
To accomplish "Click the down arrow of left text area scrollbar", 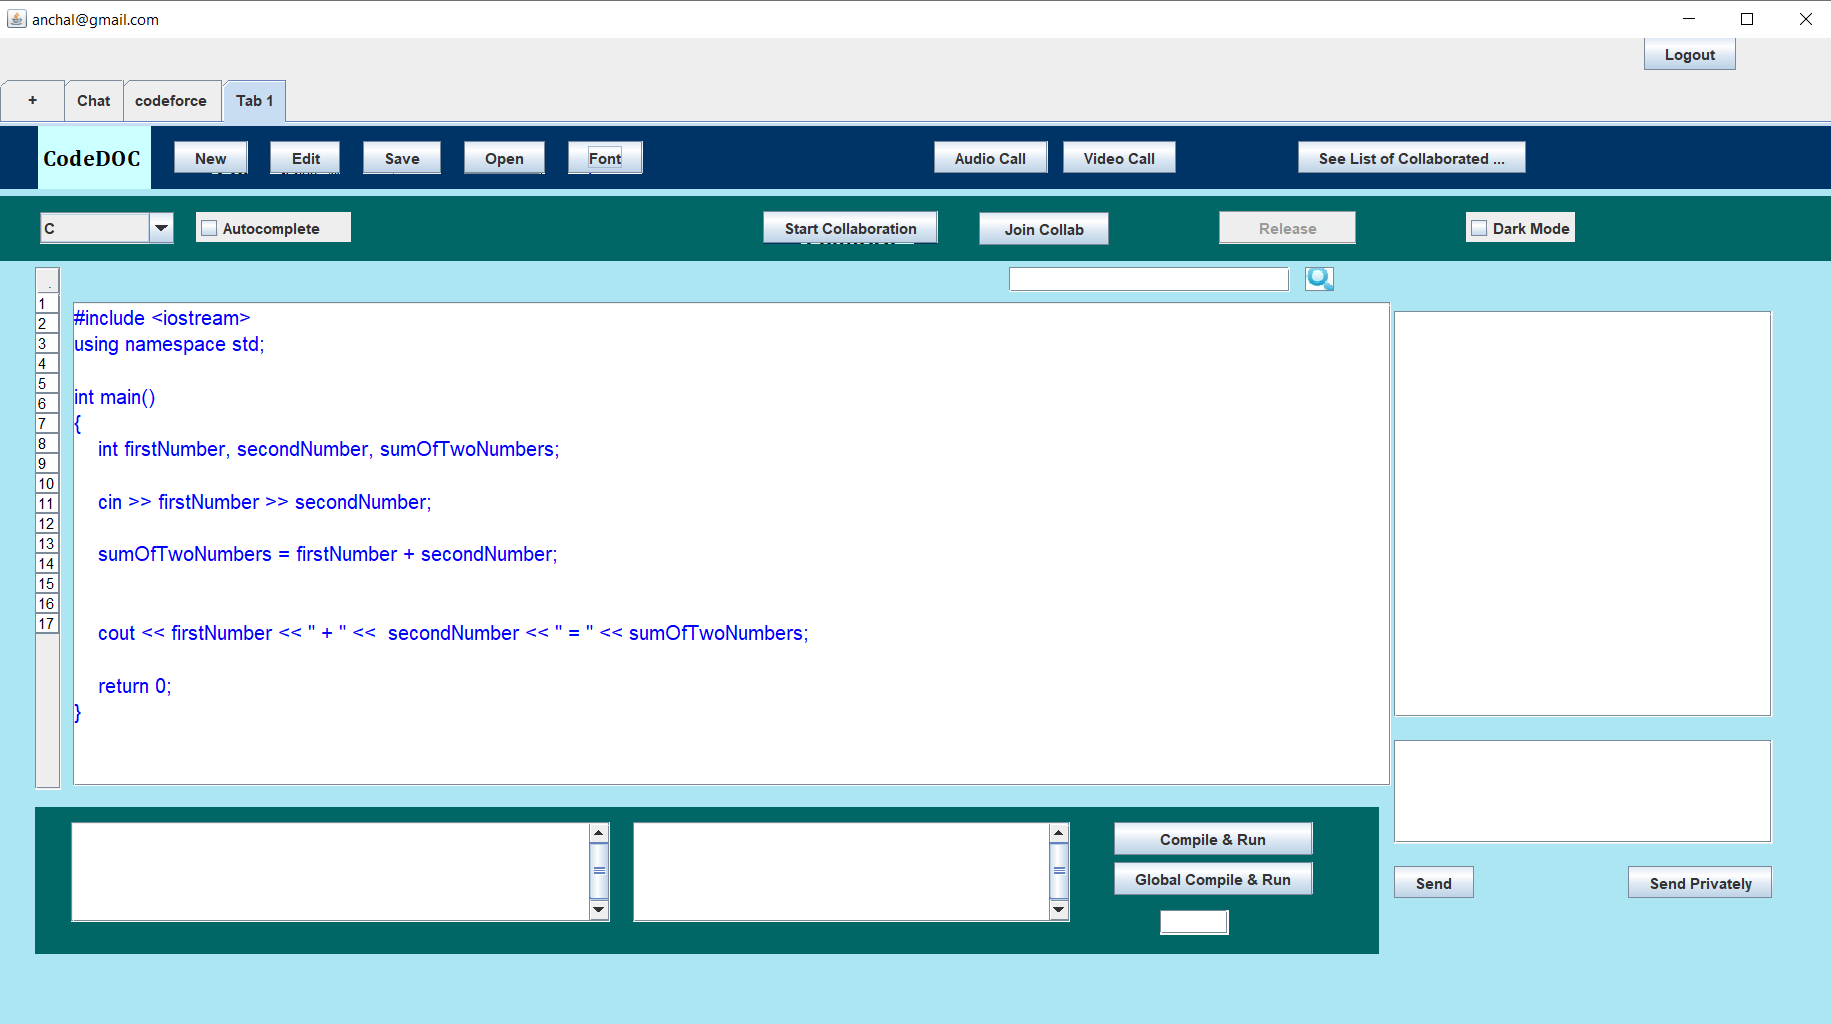I will click(x=599, y=910).
